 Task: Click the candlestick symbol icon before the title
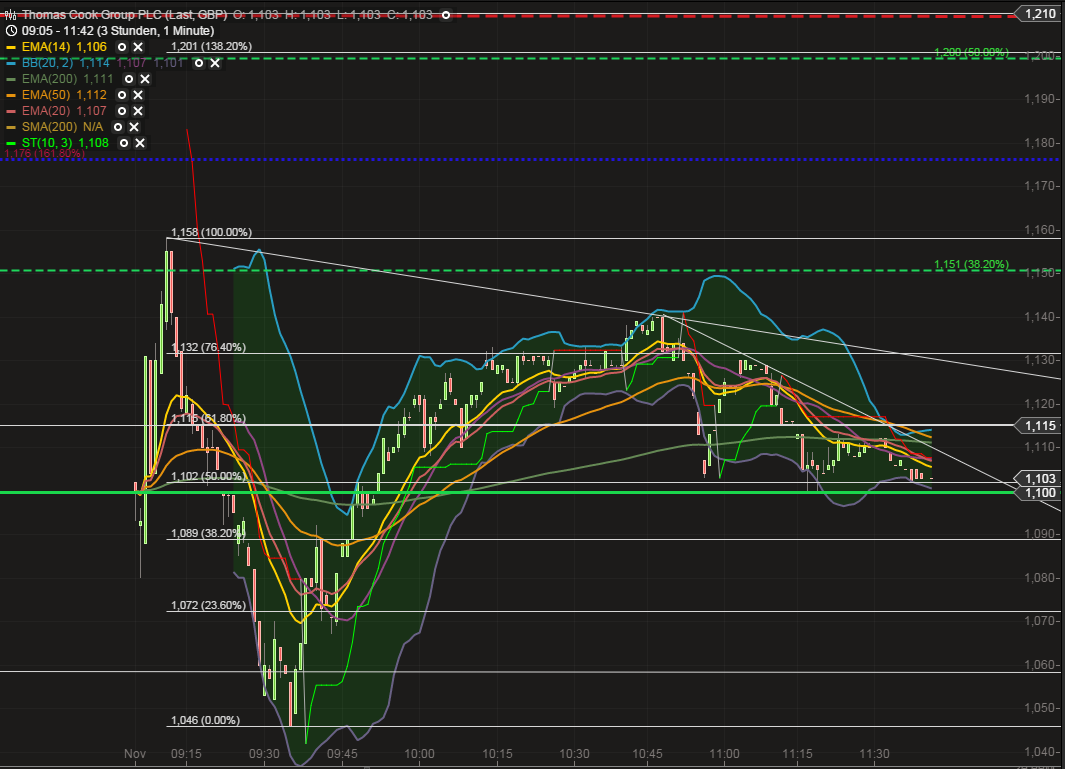(x=11, y=15)
